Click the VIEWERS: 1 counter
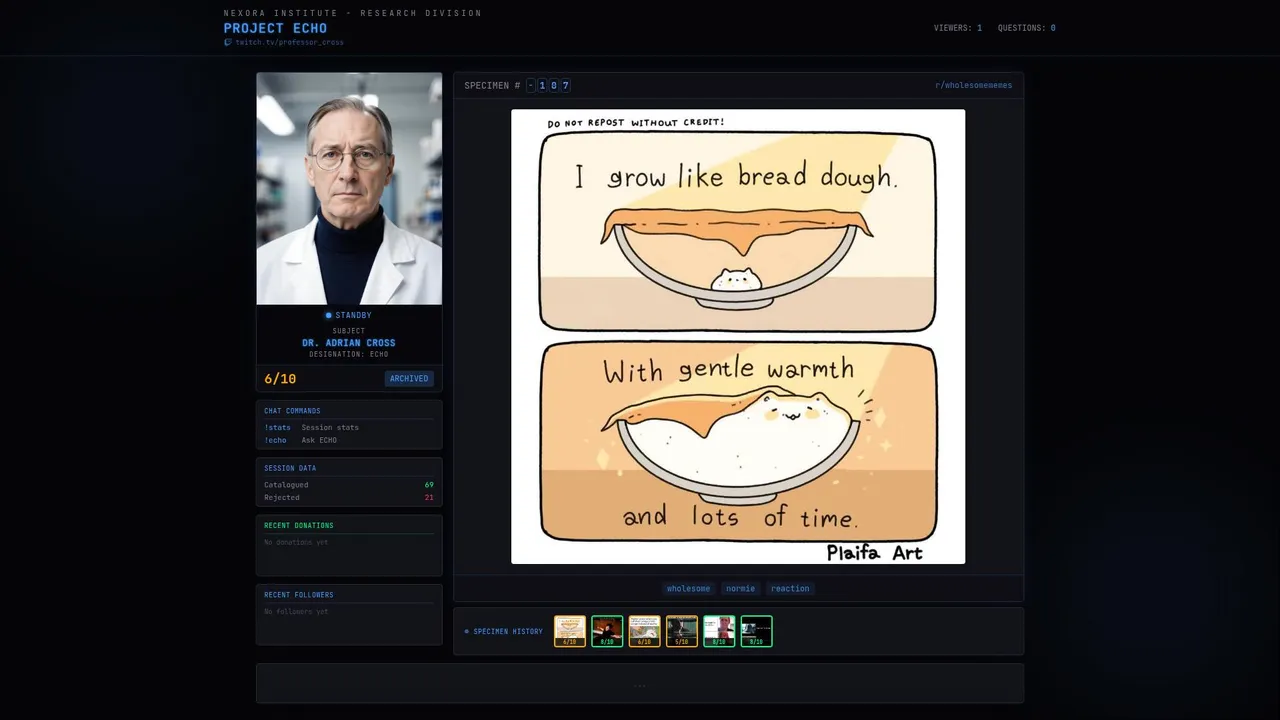The height and width of the screenshot is (720, 1280). pyautogui.click(x=958, y=28)
